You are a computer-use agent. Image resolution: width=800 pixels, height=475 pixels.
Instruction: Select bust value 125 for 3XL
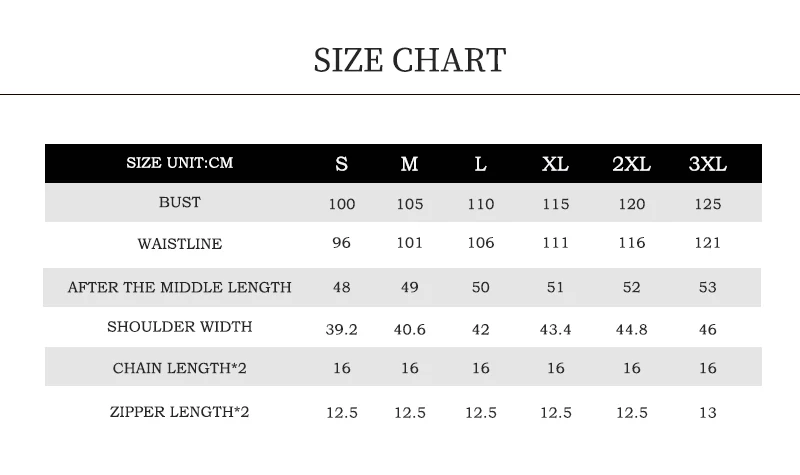click(x=708, y=204)
